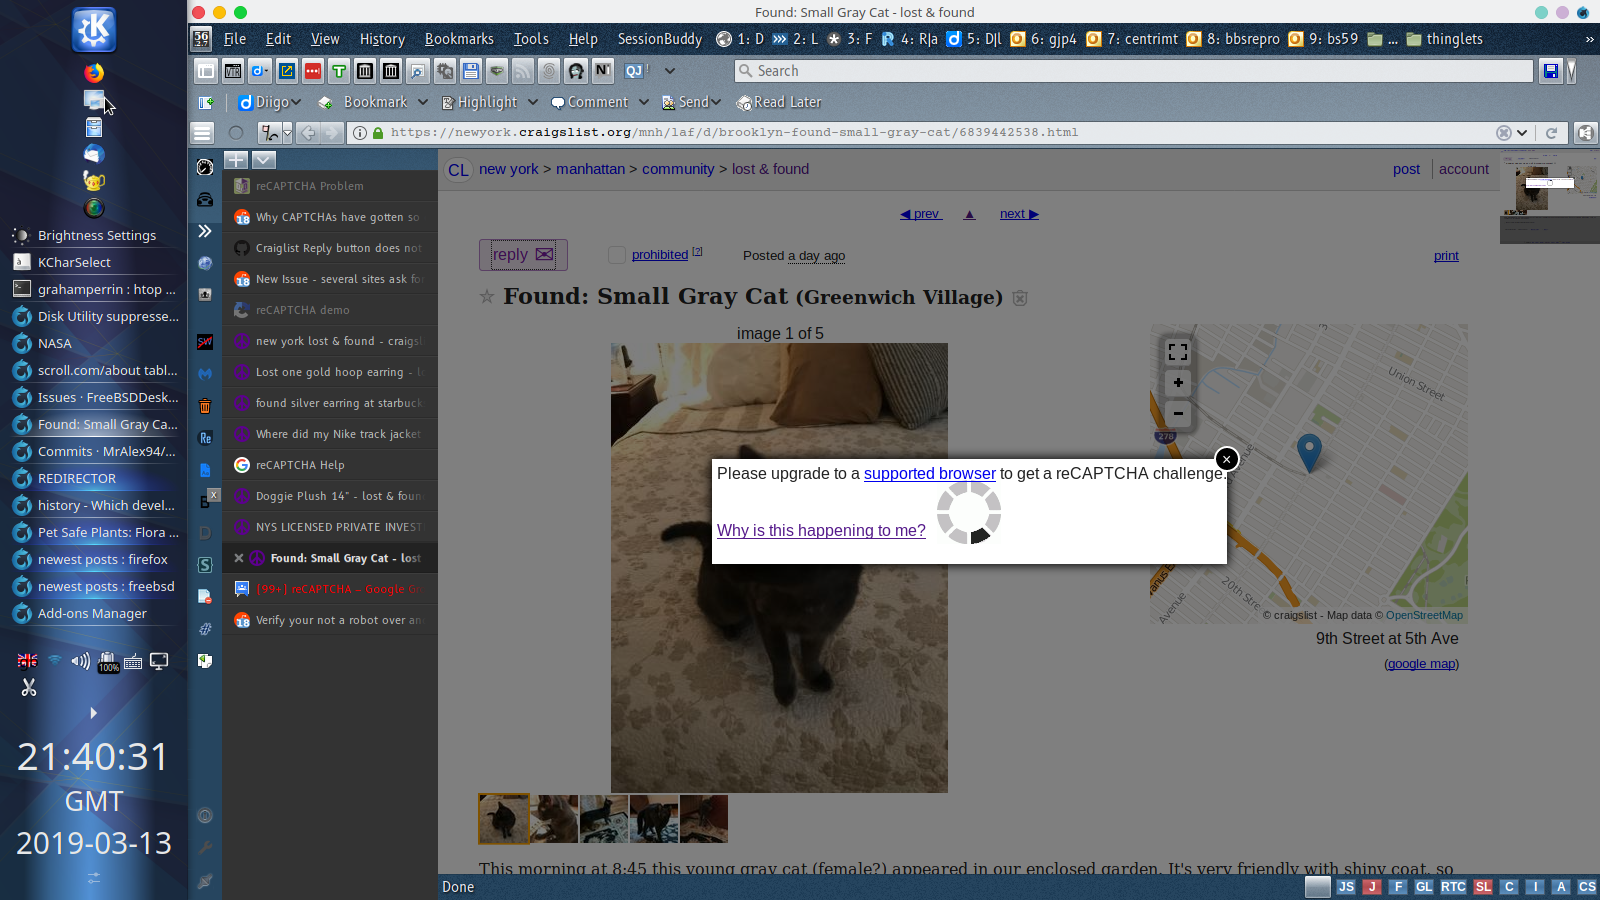The image size is (1600, 900).
Task: Click the fingerprint spiral toolbar icon
Action: [549, 71]
